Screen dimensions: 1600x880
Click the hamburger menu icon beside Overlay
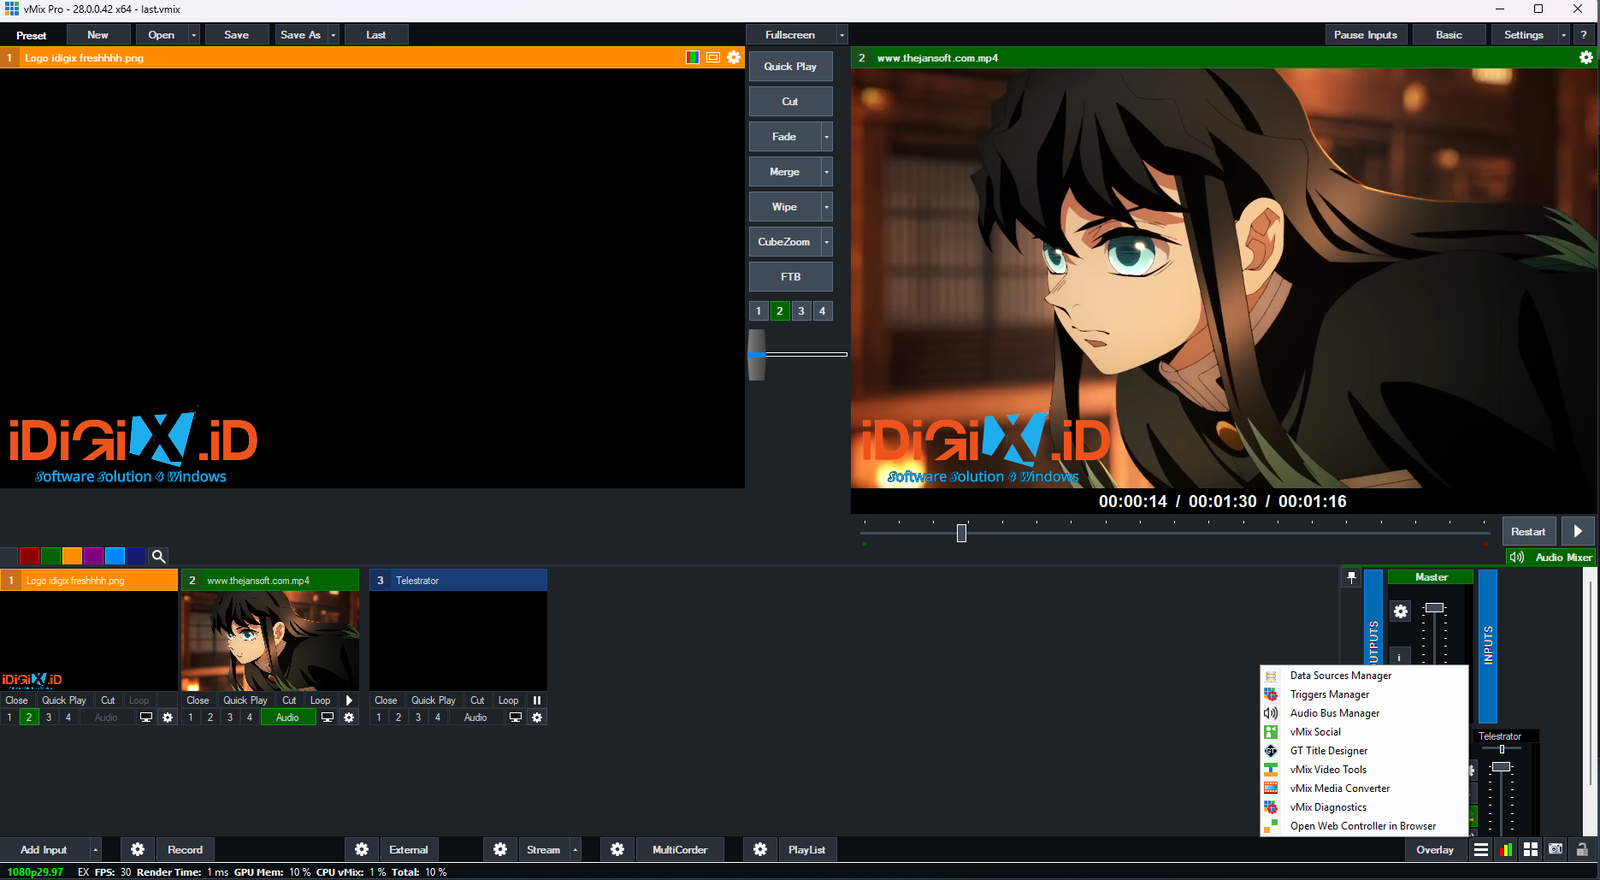(1481, 849)
